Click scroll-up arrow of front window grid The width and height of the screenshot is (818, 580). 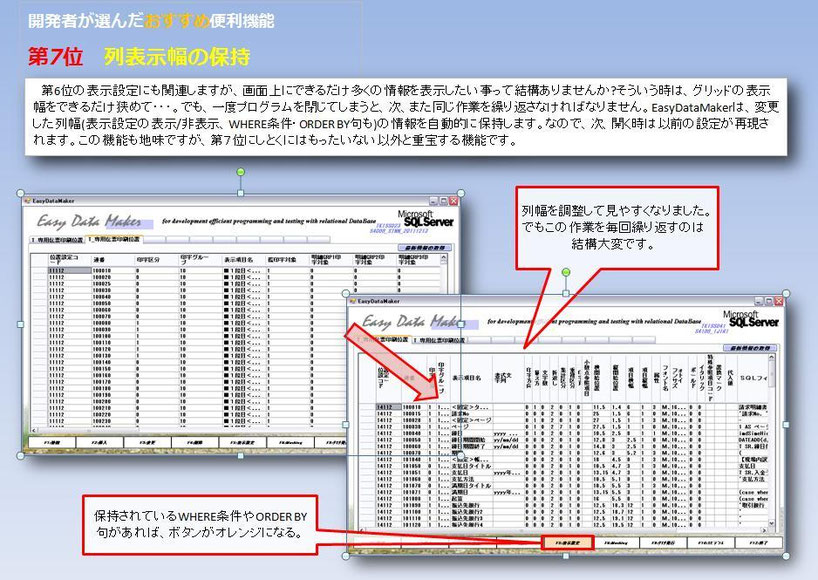pyautogui.click(x=772, y=358)
